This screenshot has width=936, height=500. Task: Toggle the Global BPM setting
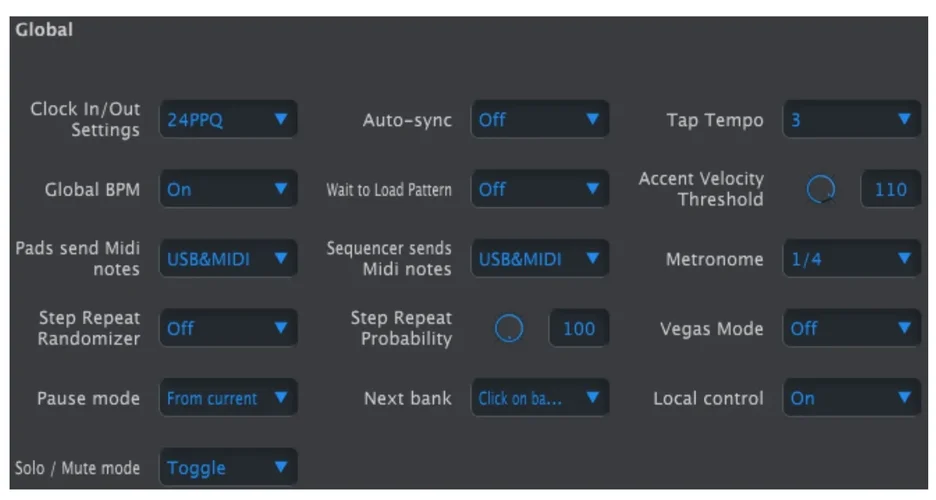(x=228, y=189)
